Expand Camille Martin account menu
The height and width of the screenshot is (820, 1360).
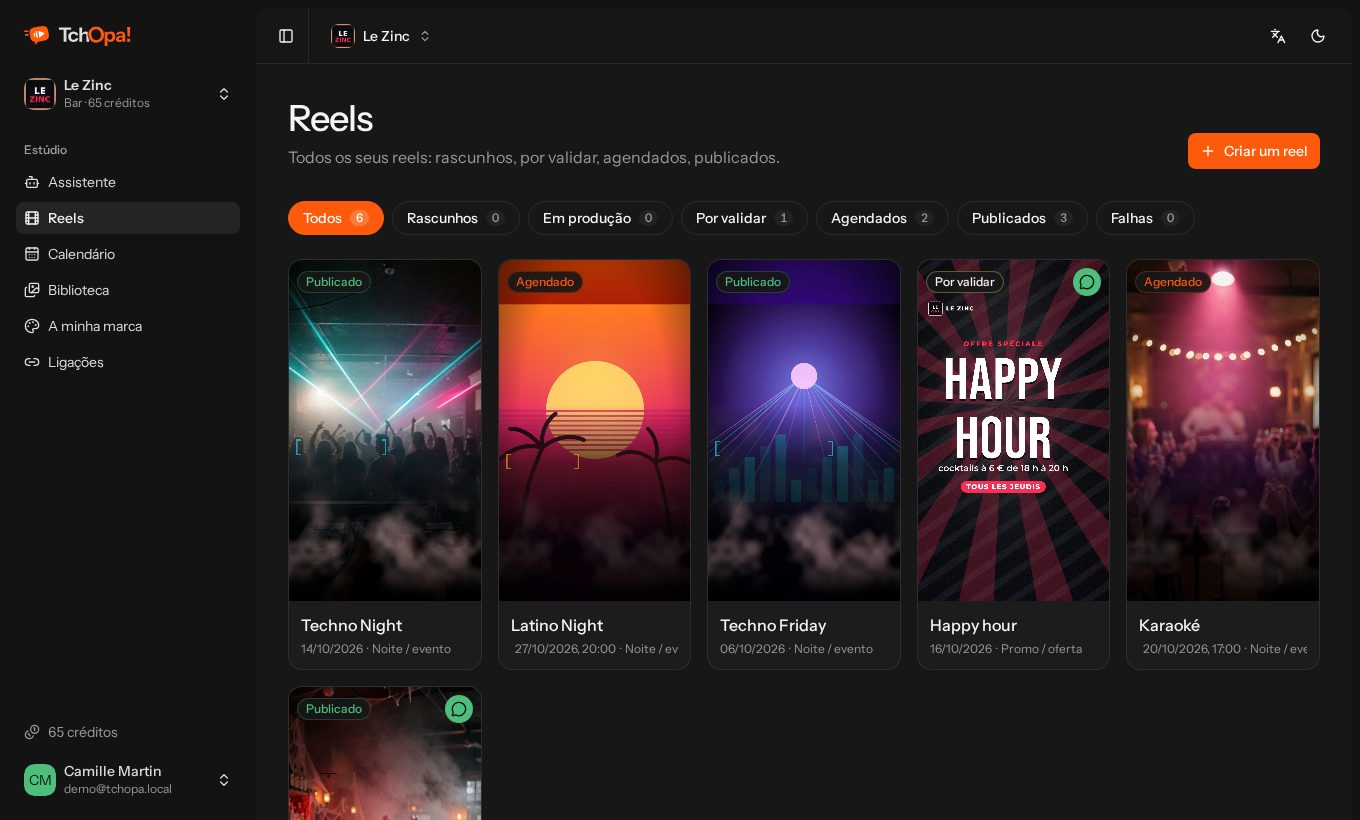(x=128, y=780)
